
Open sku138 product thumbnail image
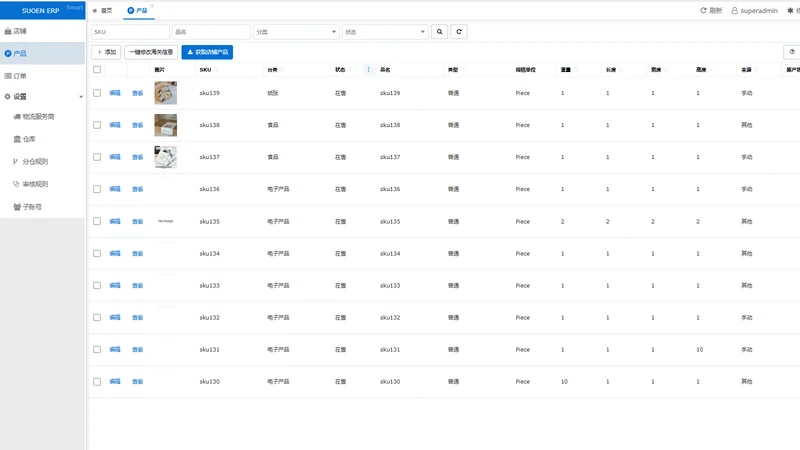tap(166, 125)
